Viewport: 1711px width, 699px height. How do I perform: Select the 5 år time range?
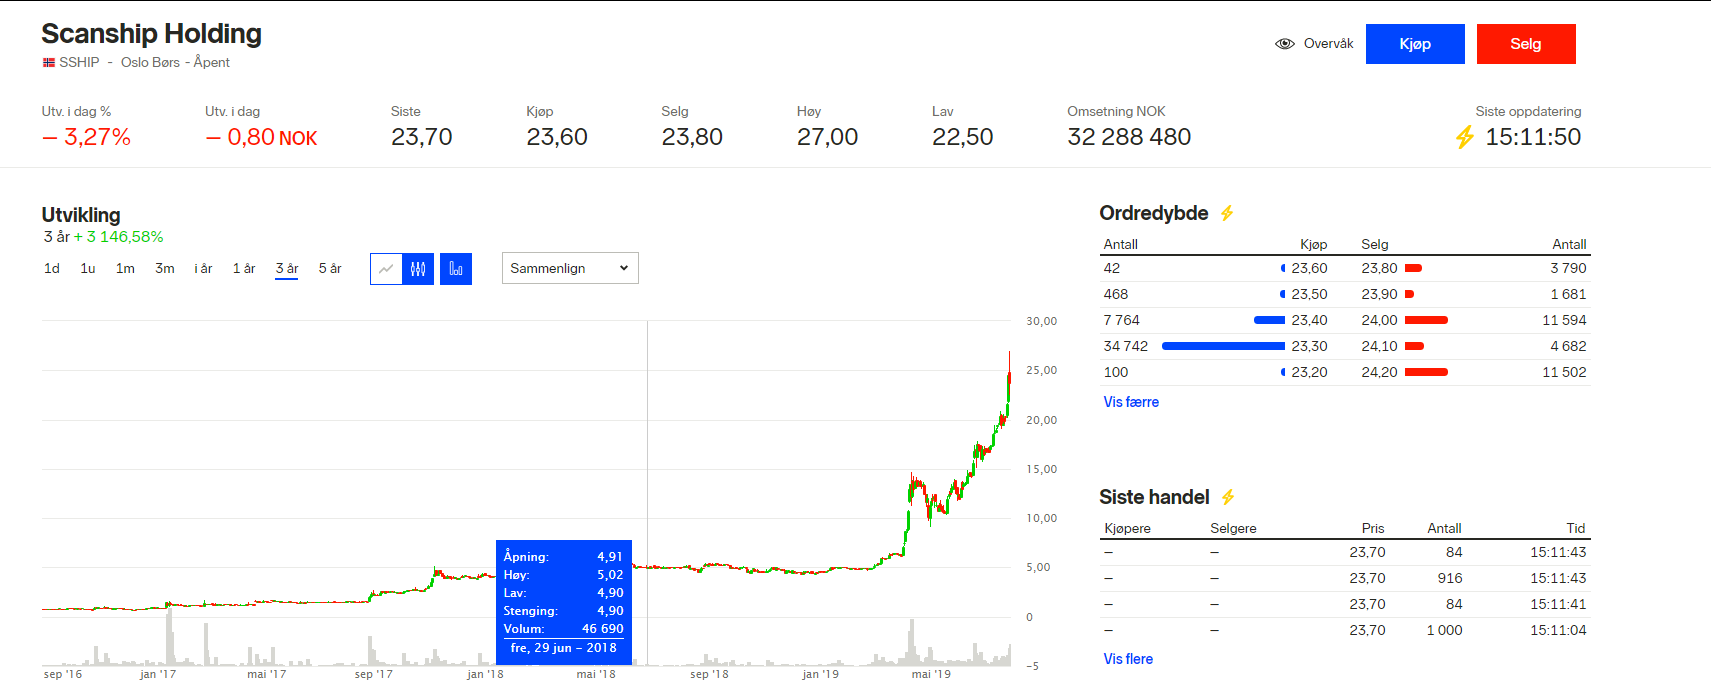(330, 268)
